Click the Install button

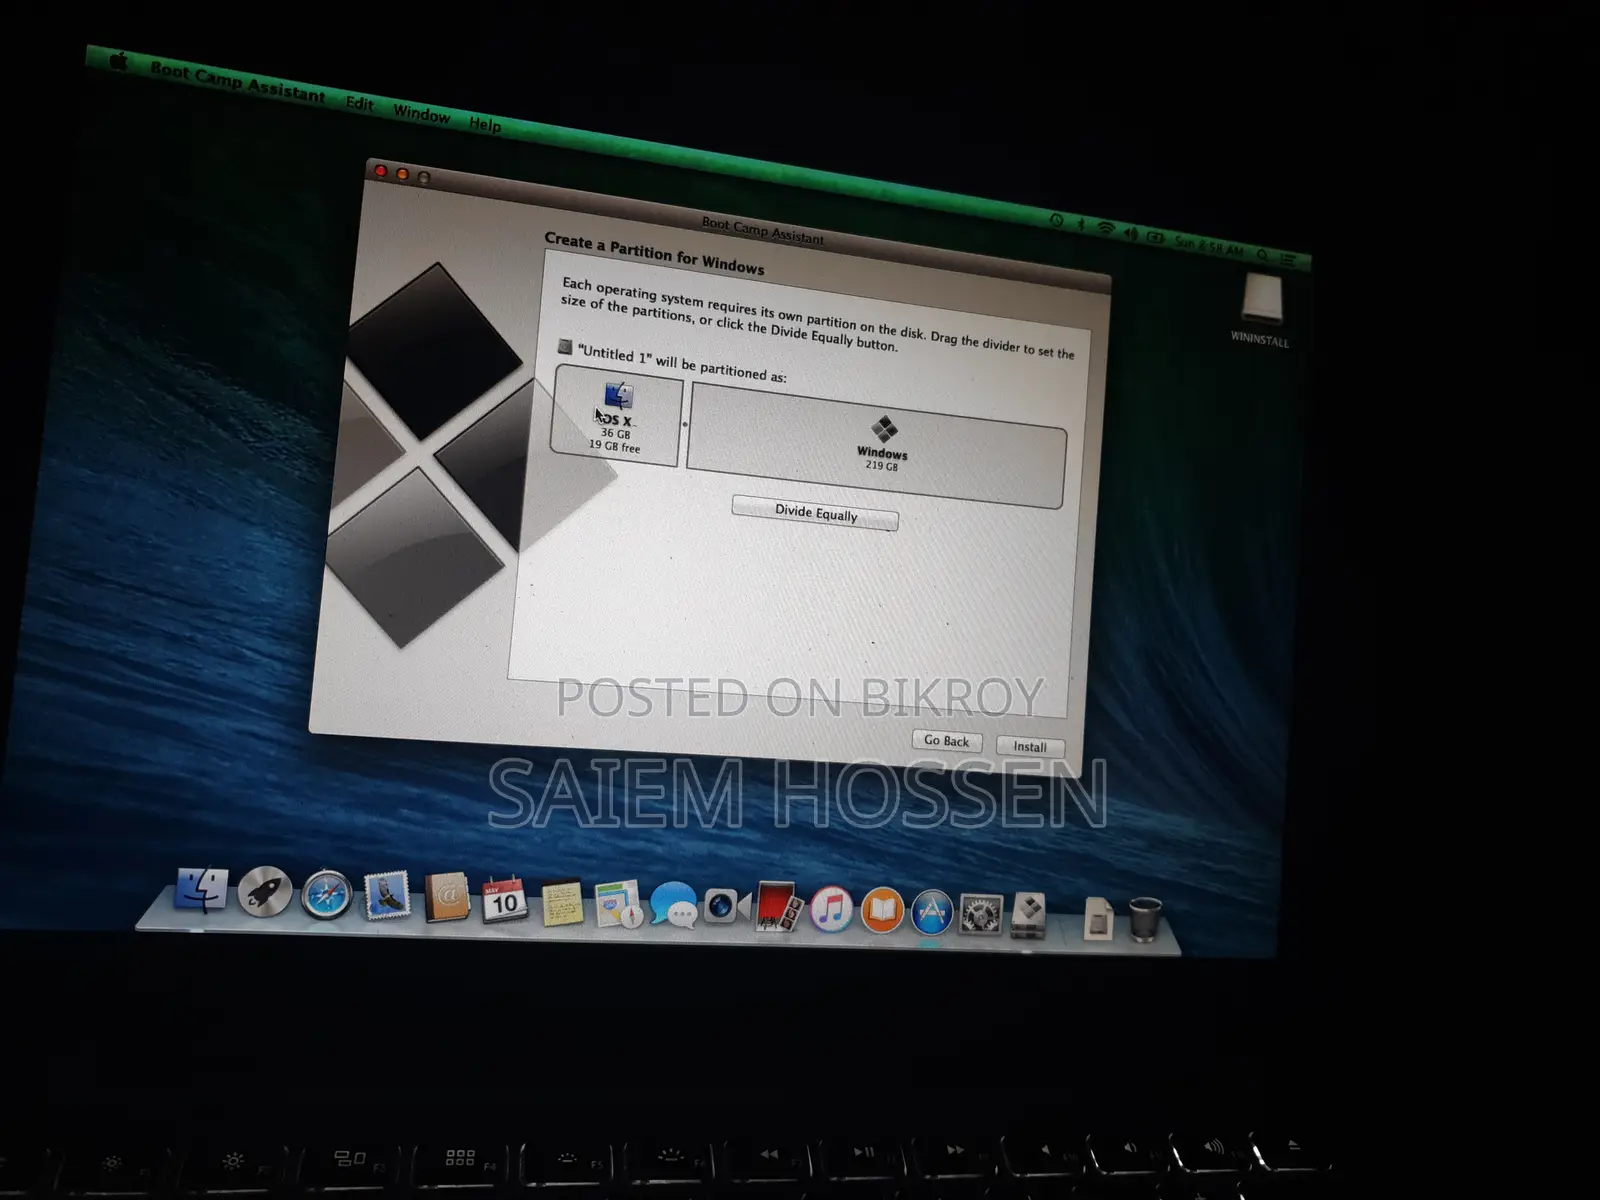click(x=1030, y=746)
